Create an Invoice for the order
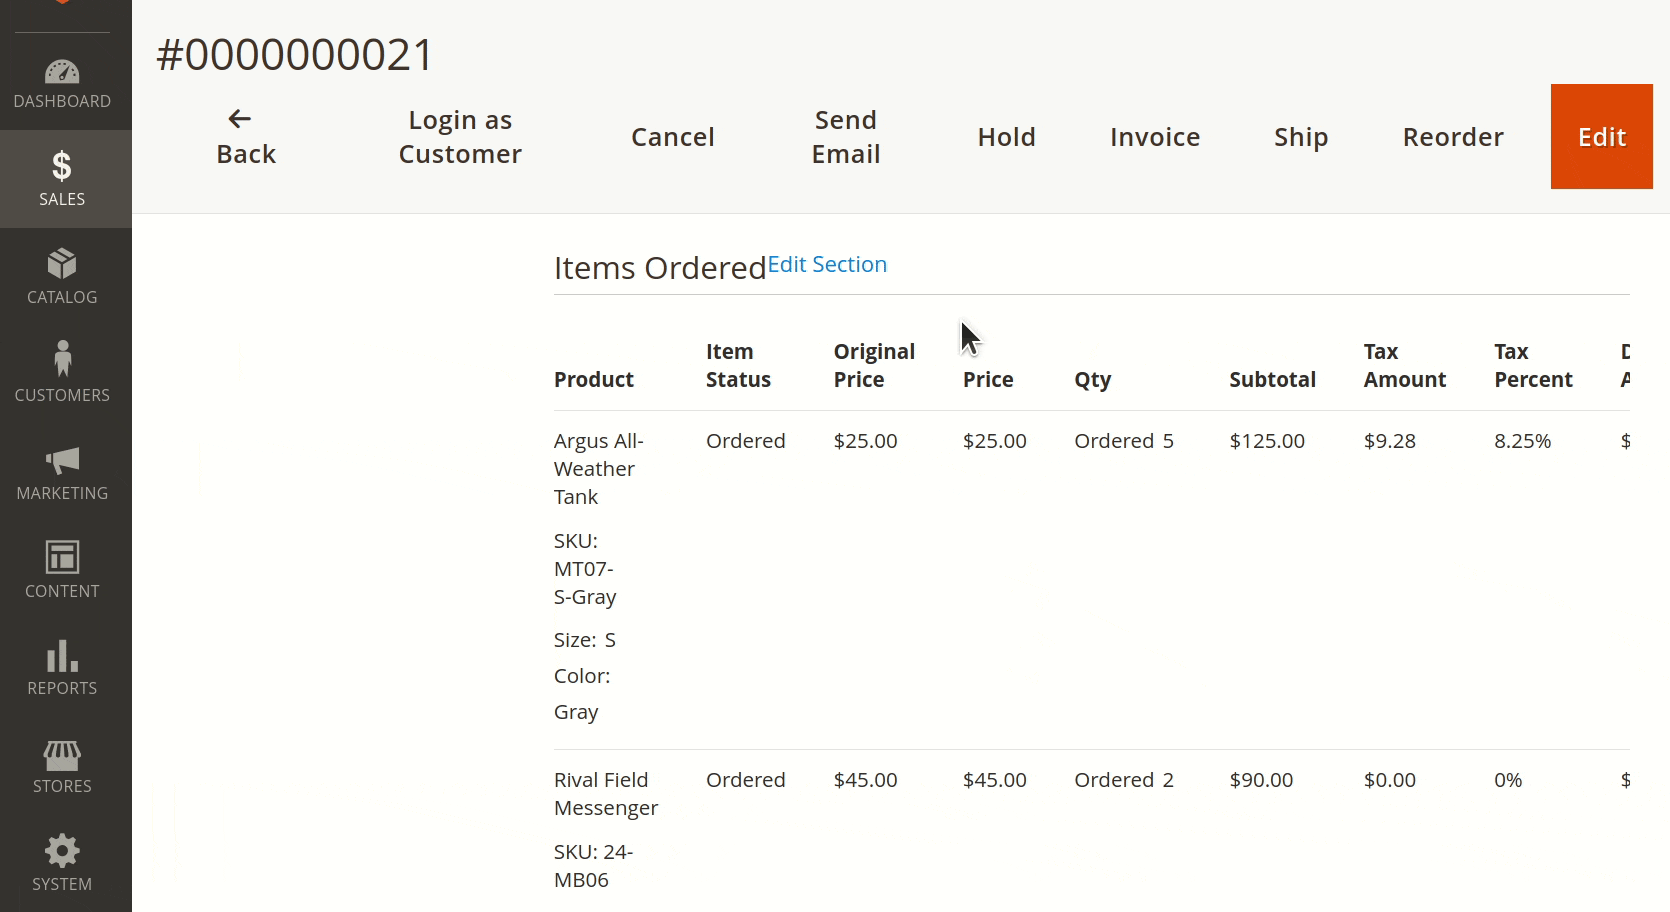Image resolution: width=1670 pixels, height=912 pixels. (1154, 136)
